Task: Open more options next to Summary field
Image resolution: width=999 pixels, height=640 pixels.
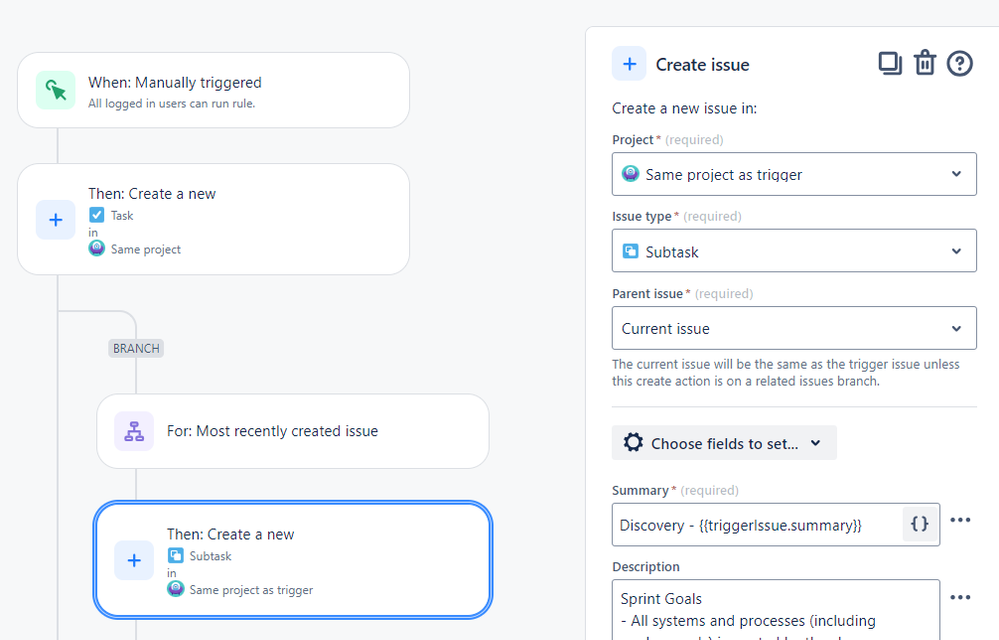Action: pos(960,520)
